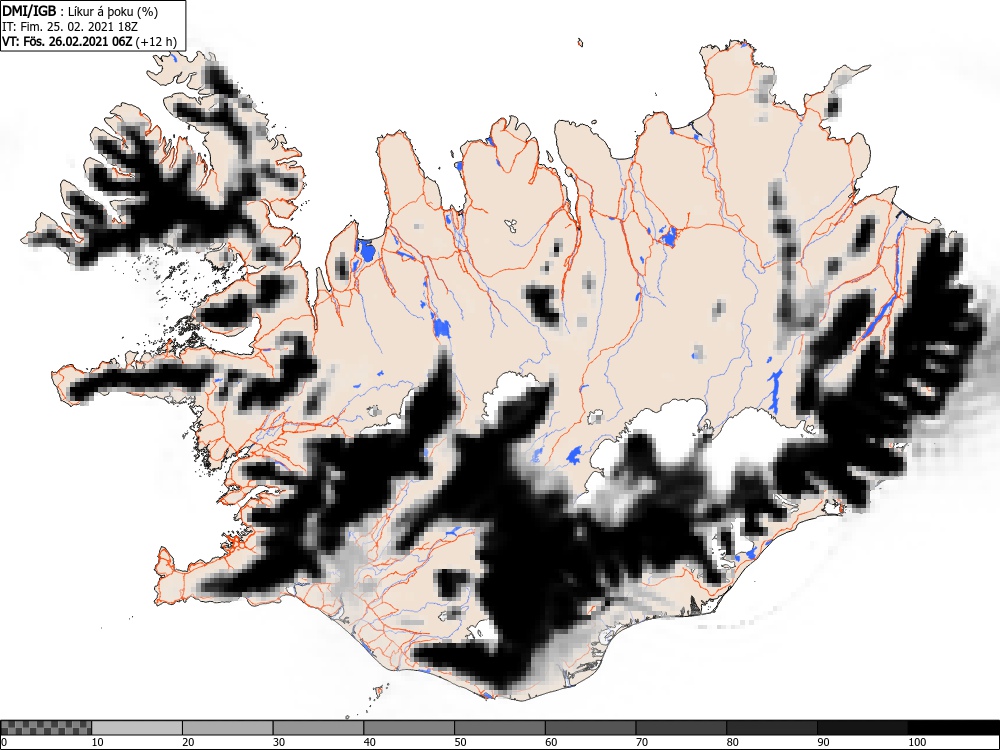Click the legend label '100'

(x=916, y=742)
